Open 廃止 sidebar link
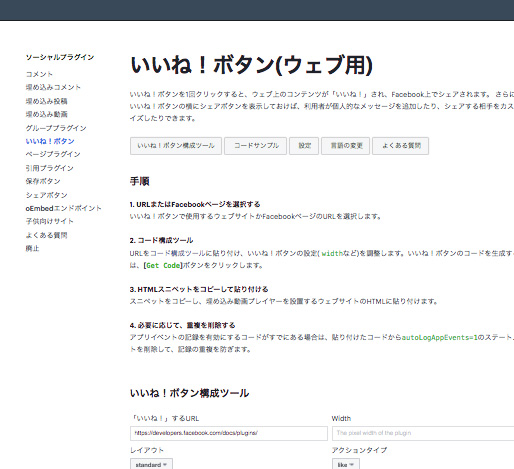The image size is (514, 469). click(32, 248)
